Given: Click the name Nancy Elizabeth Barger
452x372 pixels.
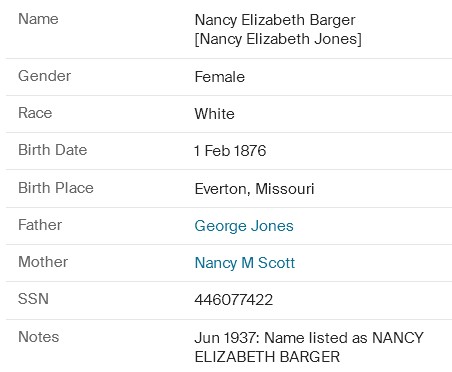Looking at the screenshot, I should click(x=275, y=20).
